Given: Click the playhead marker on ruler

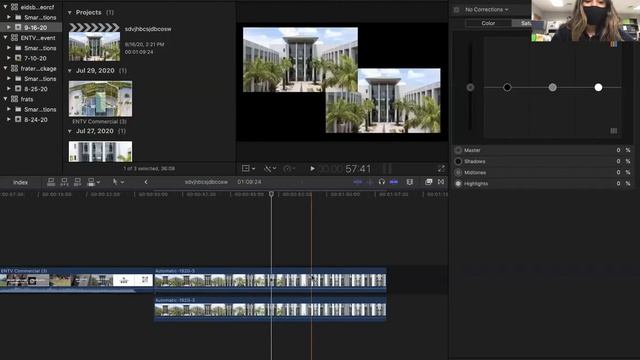Looking at the screenshot, I should coord(271,194).
